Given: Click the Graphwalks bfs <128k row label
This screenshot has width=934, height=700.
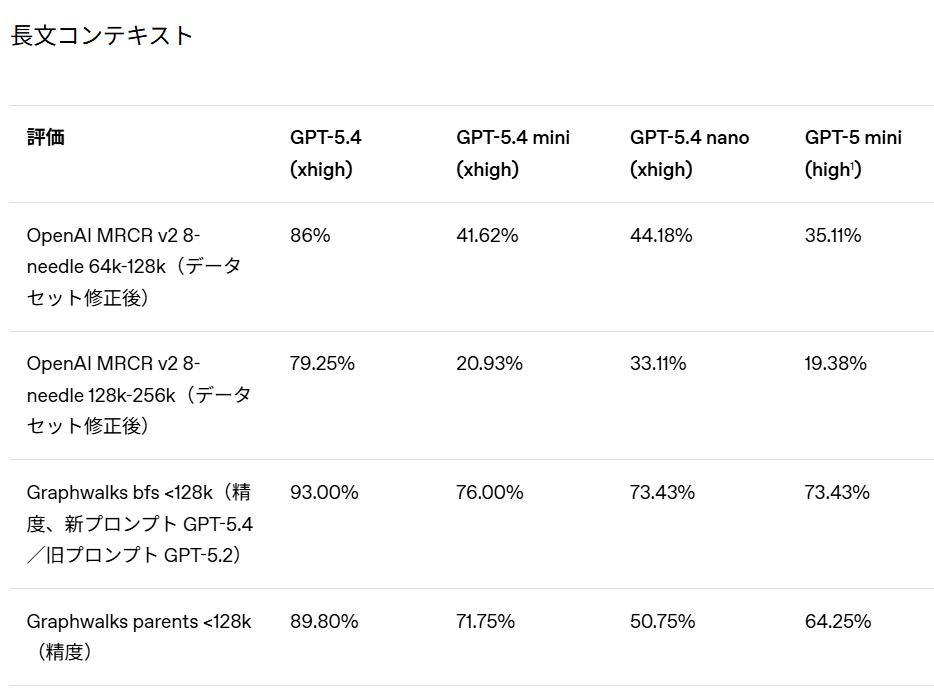Looking at the screenshot, I should (139, 523).
